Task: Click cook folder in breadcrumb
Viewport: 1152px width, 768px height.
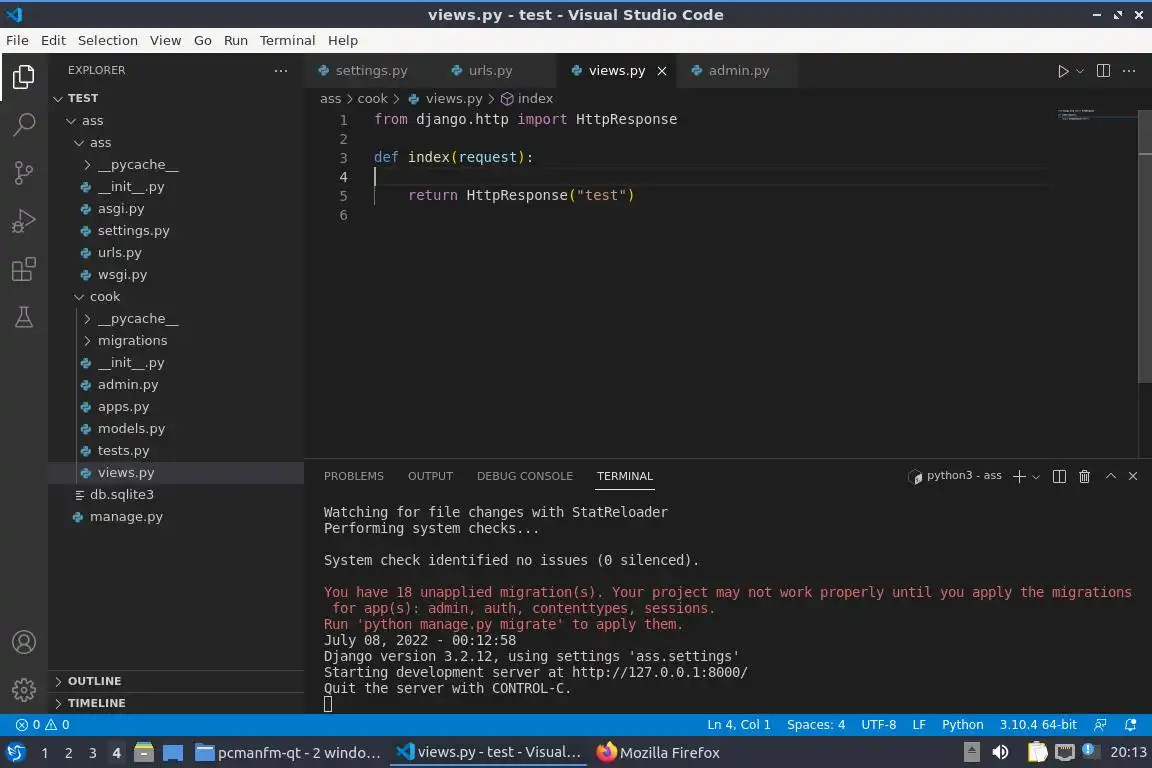Action: pyautogui.click(x=372, y=98)
